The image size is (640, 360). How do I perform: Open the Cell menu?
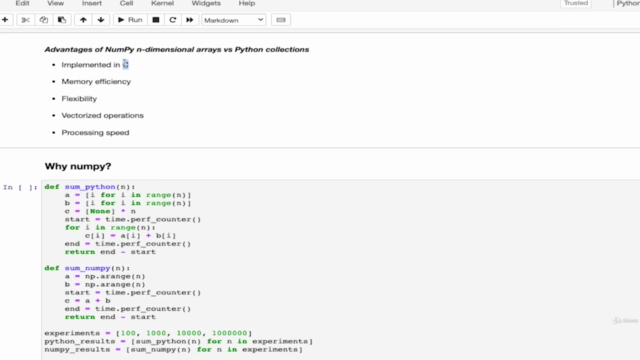pos(126,3)
